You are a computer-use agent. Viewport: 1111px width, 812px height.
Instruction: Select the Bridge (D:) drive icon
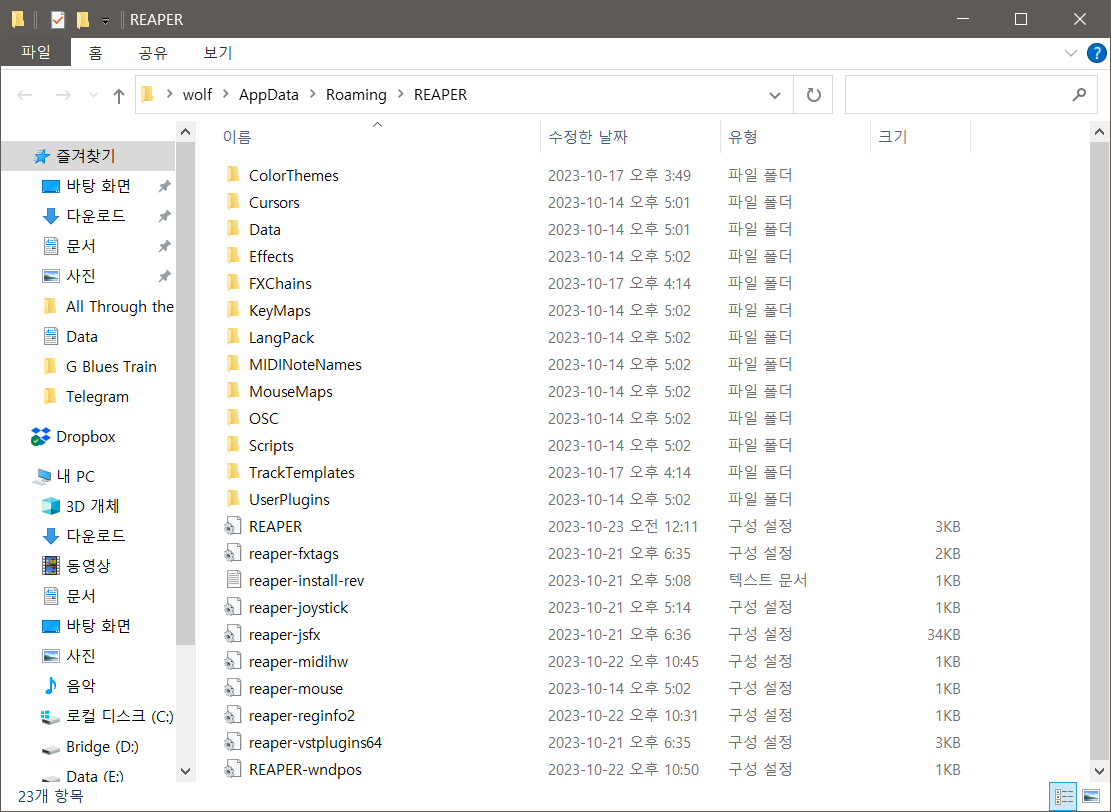50,748
